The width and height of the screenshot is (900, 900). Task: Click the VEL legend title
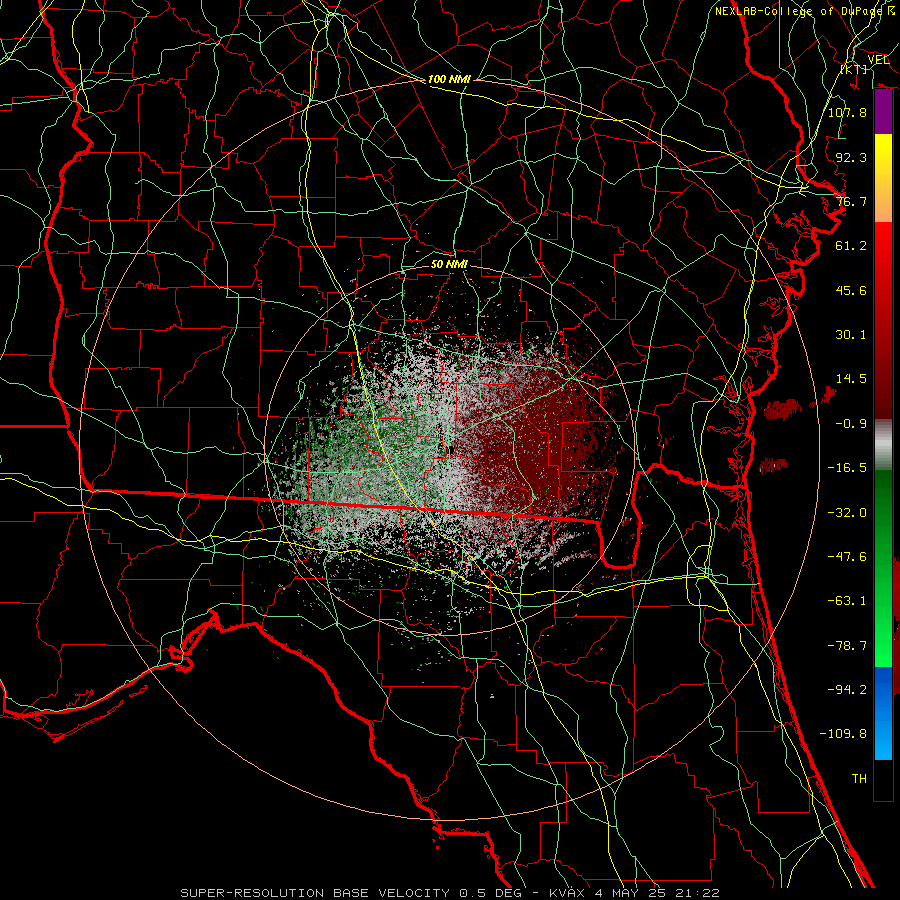click(x=878, y=60)
